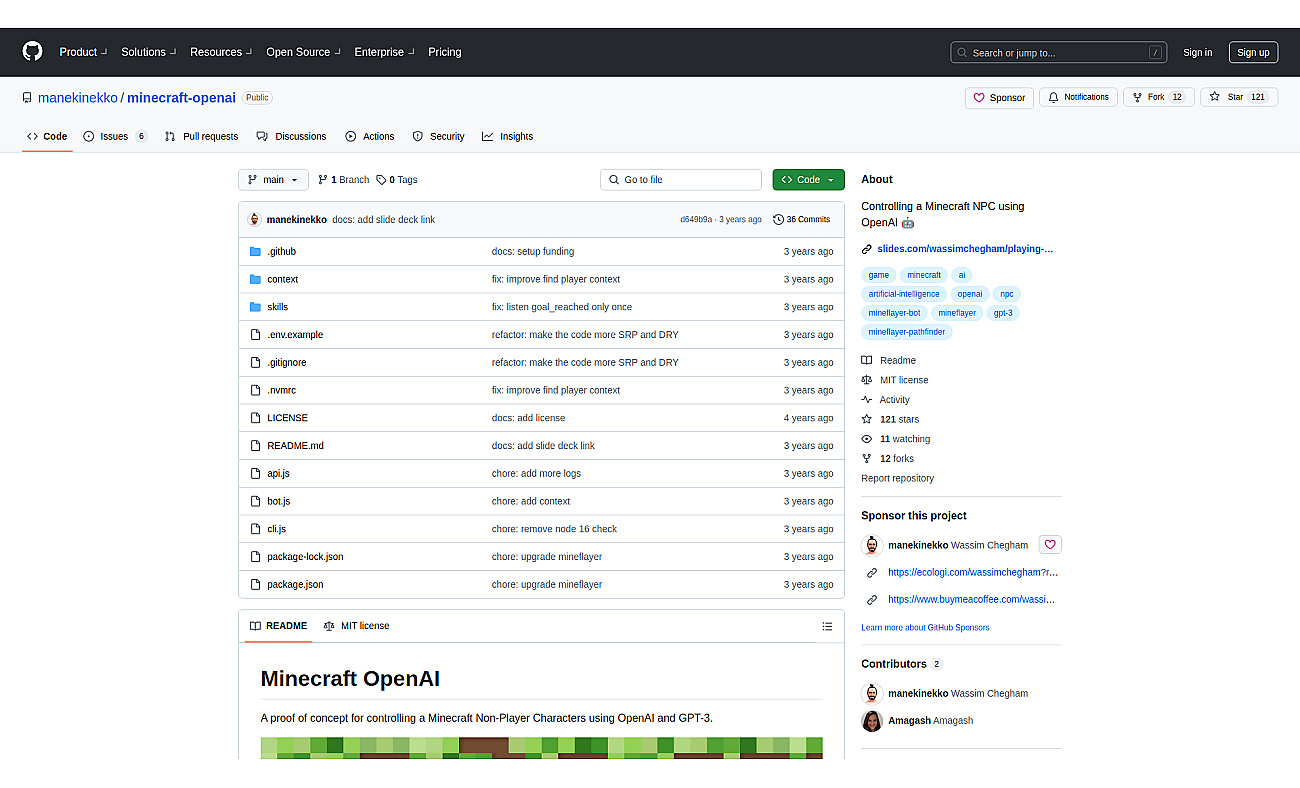This screenshot has height=788, width=1300.
Task: Switch to the Insights tab
Action: coord(507,136)
